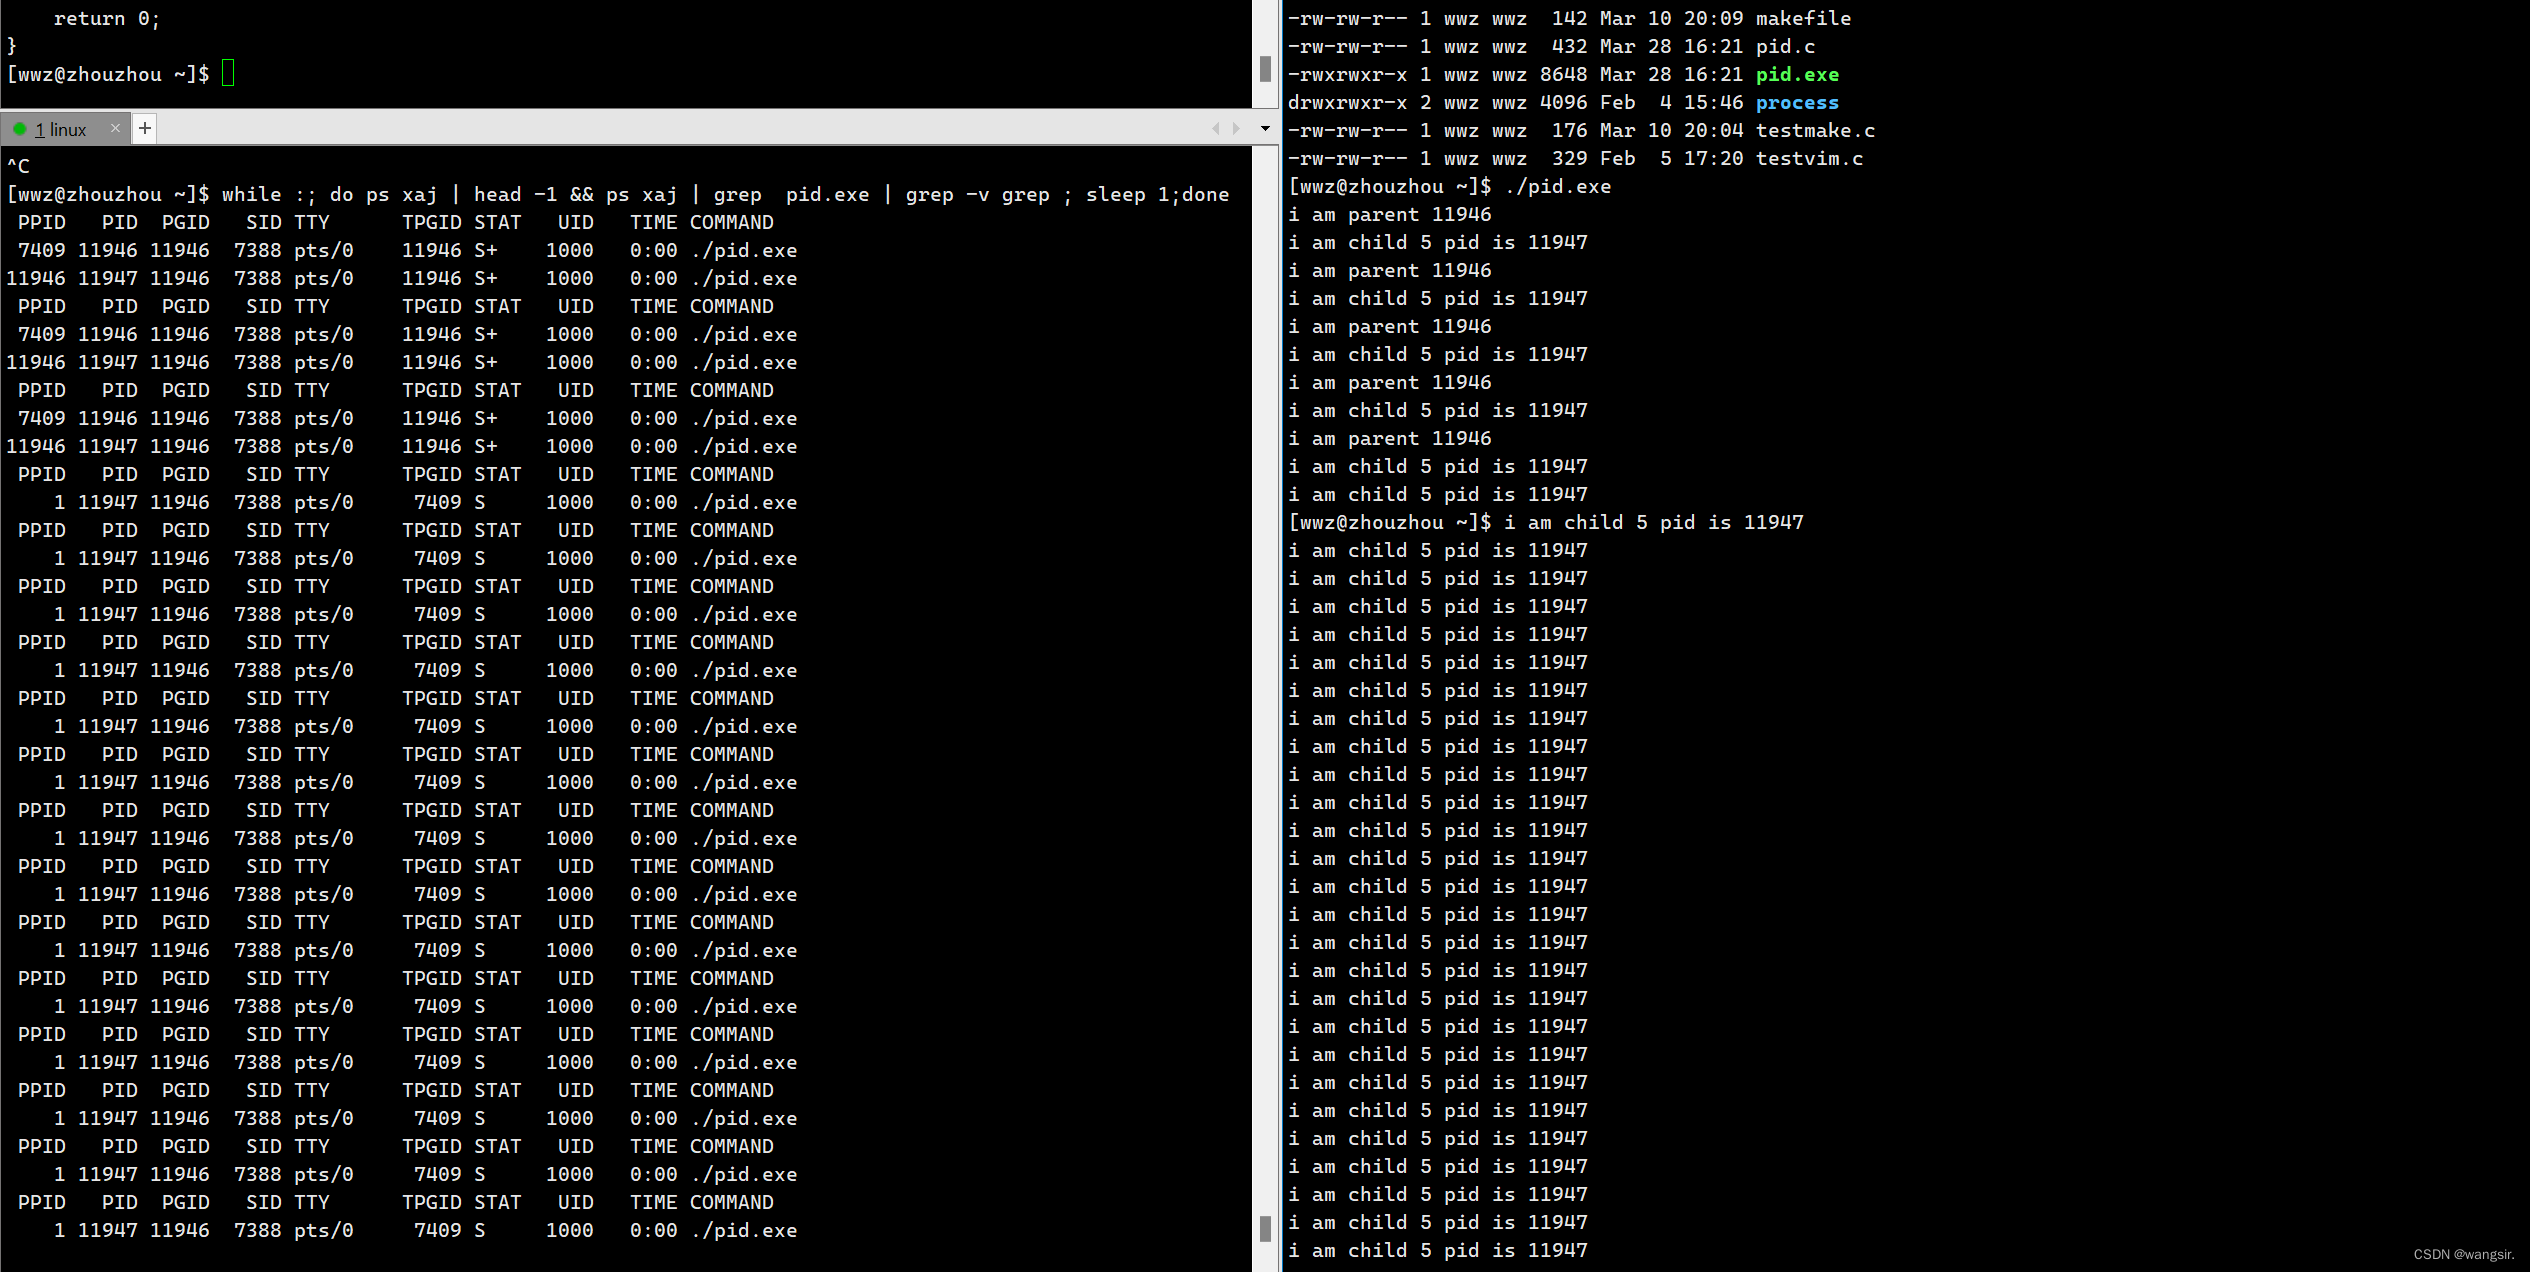Click the 'makefile' entry in file listing
The height and width of the screenshot is (1272, 2530).
1803,19
